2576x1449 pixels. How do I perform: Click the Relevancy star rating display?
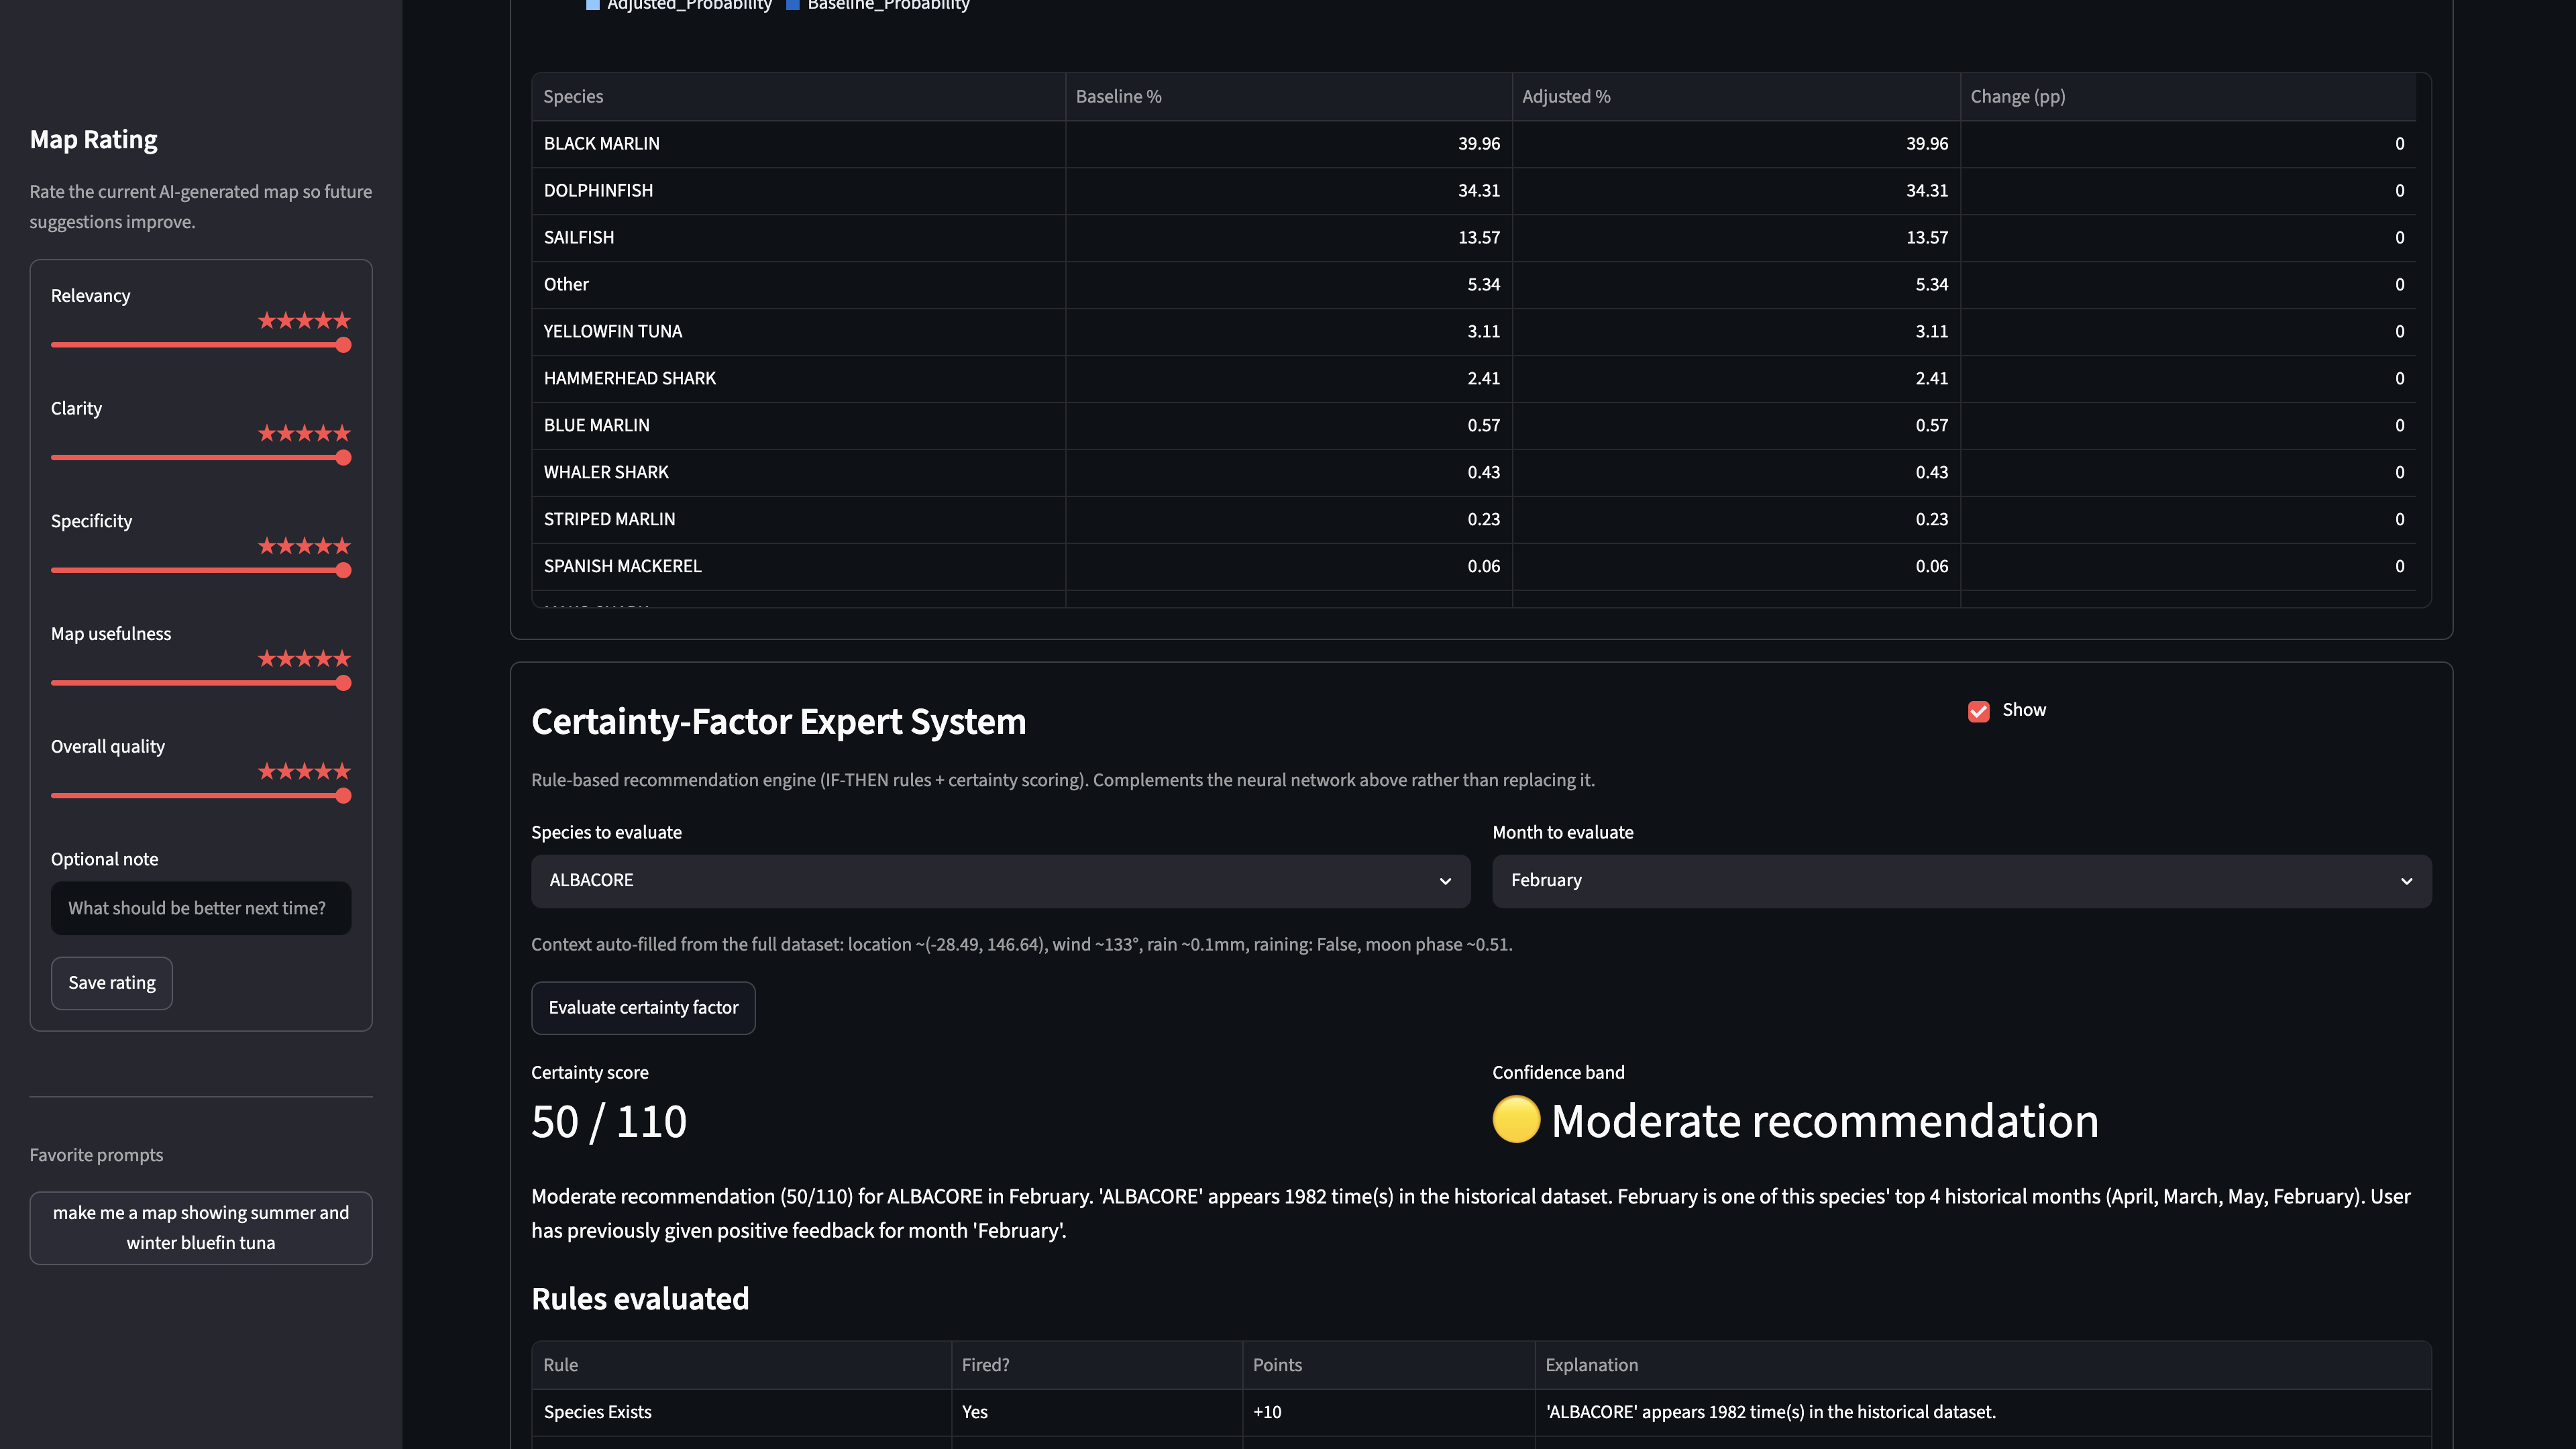pos(304,321)
